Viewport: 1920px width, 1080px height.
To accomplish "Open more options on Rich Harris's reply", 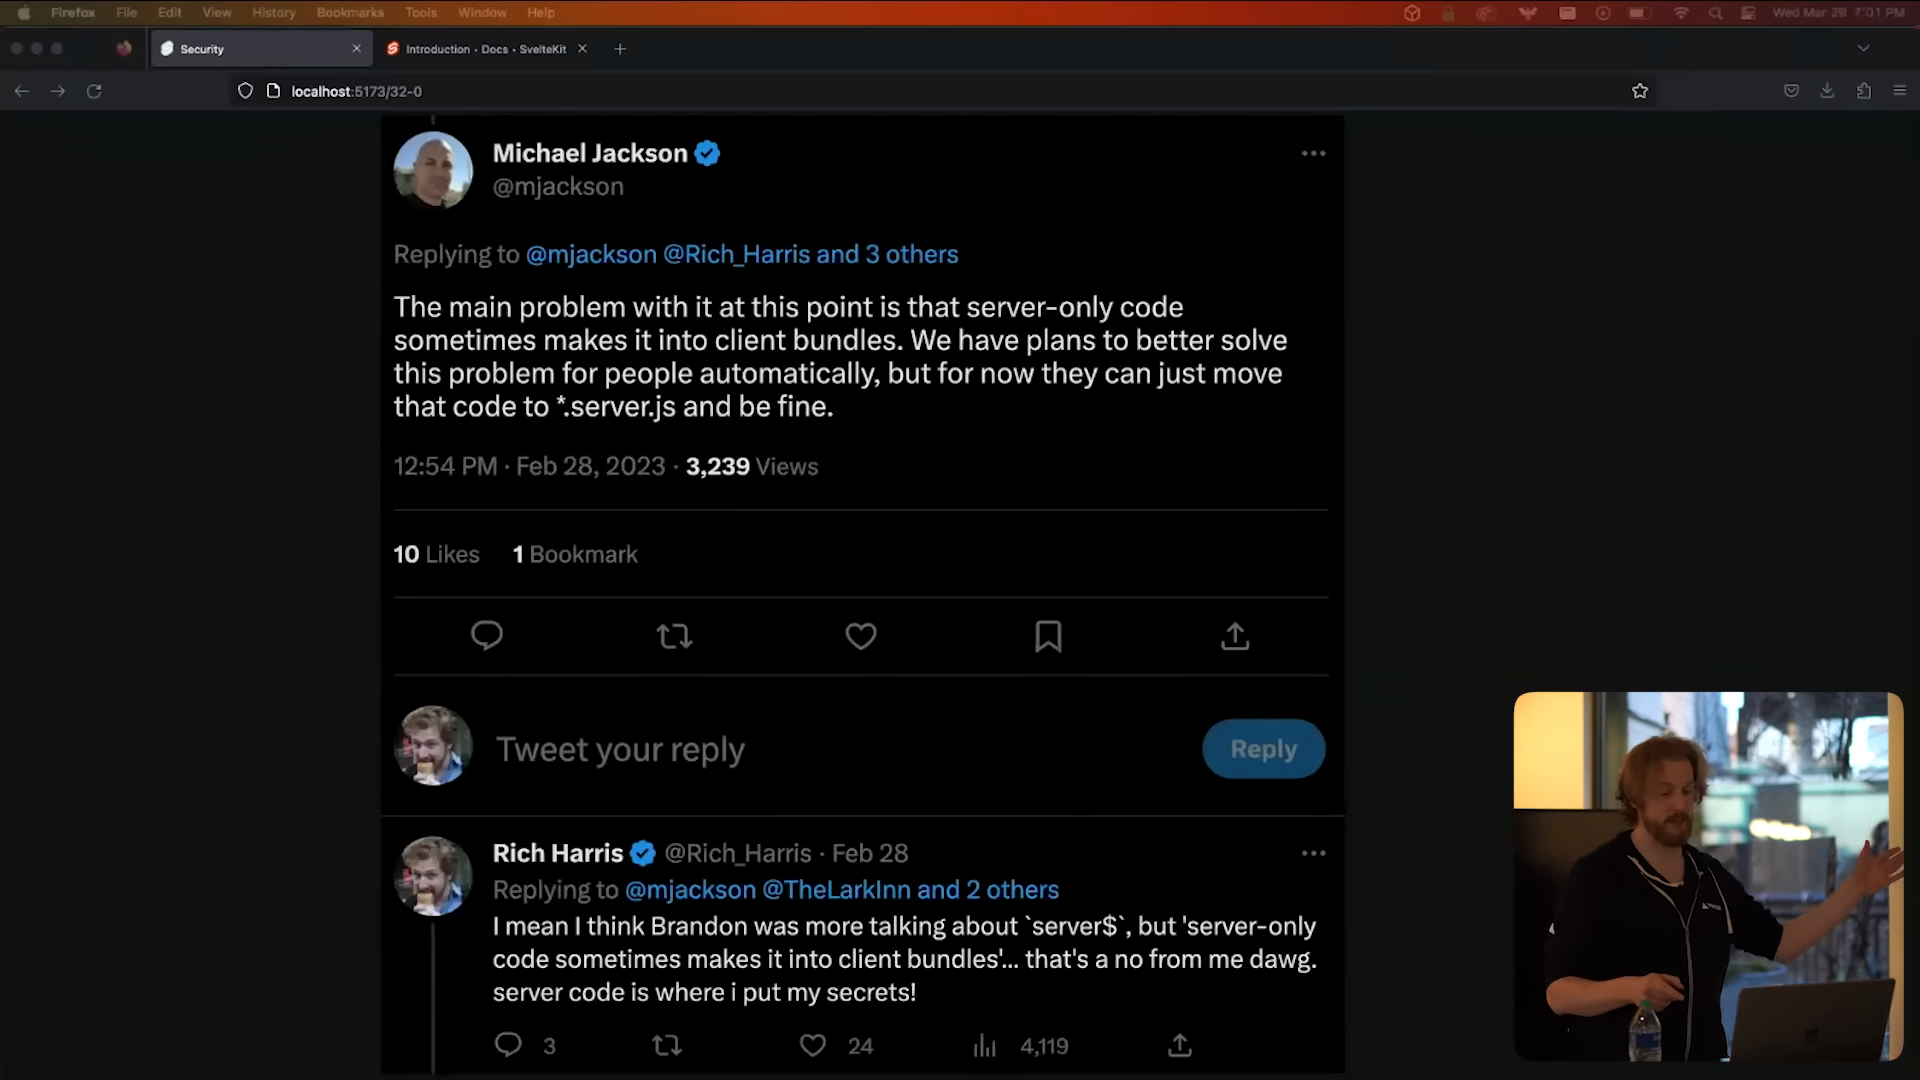I will click(1313, 854).
